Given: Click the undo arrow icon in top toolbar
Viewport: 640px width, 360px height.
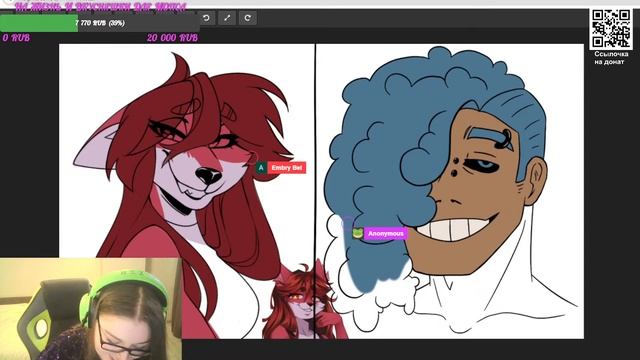Looking at the screenshot, I should [x=207, y=18].
